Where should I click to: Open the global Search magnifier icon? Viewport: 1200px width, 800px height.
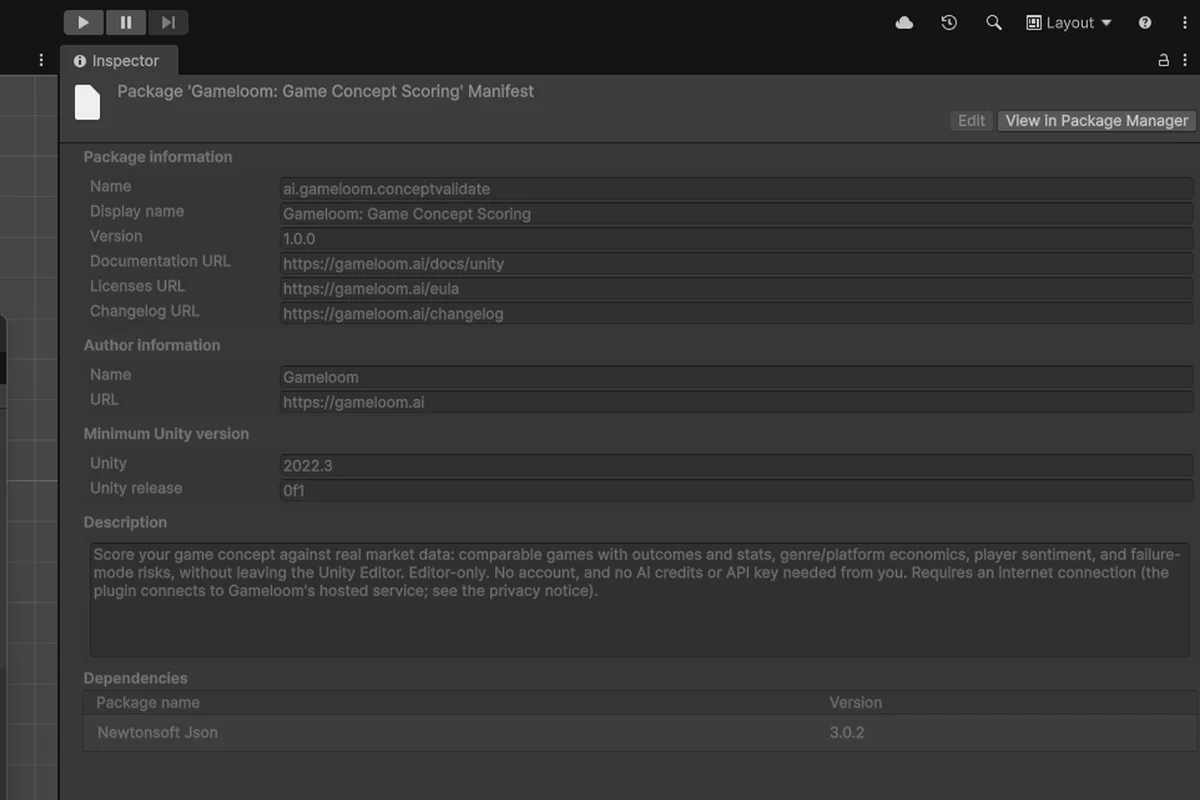(993, 22)
